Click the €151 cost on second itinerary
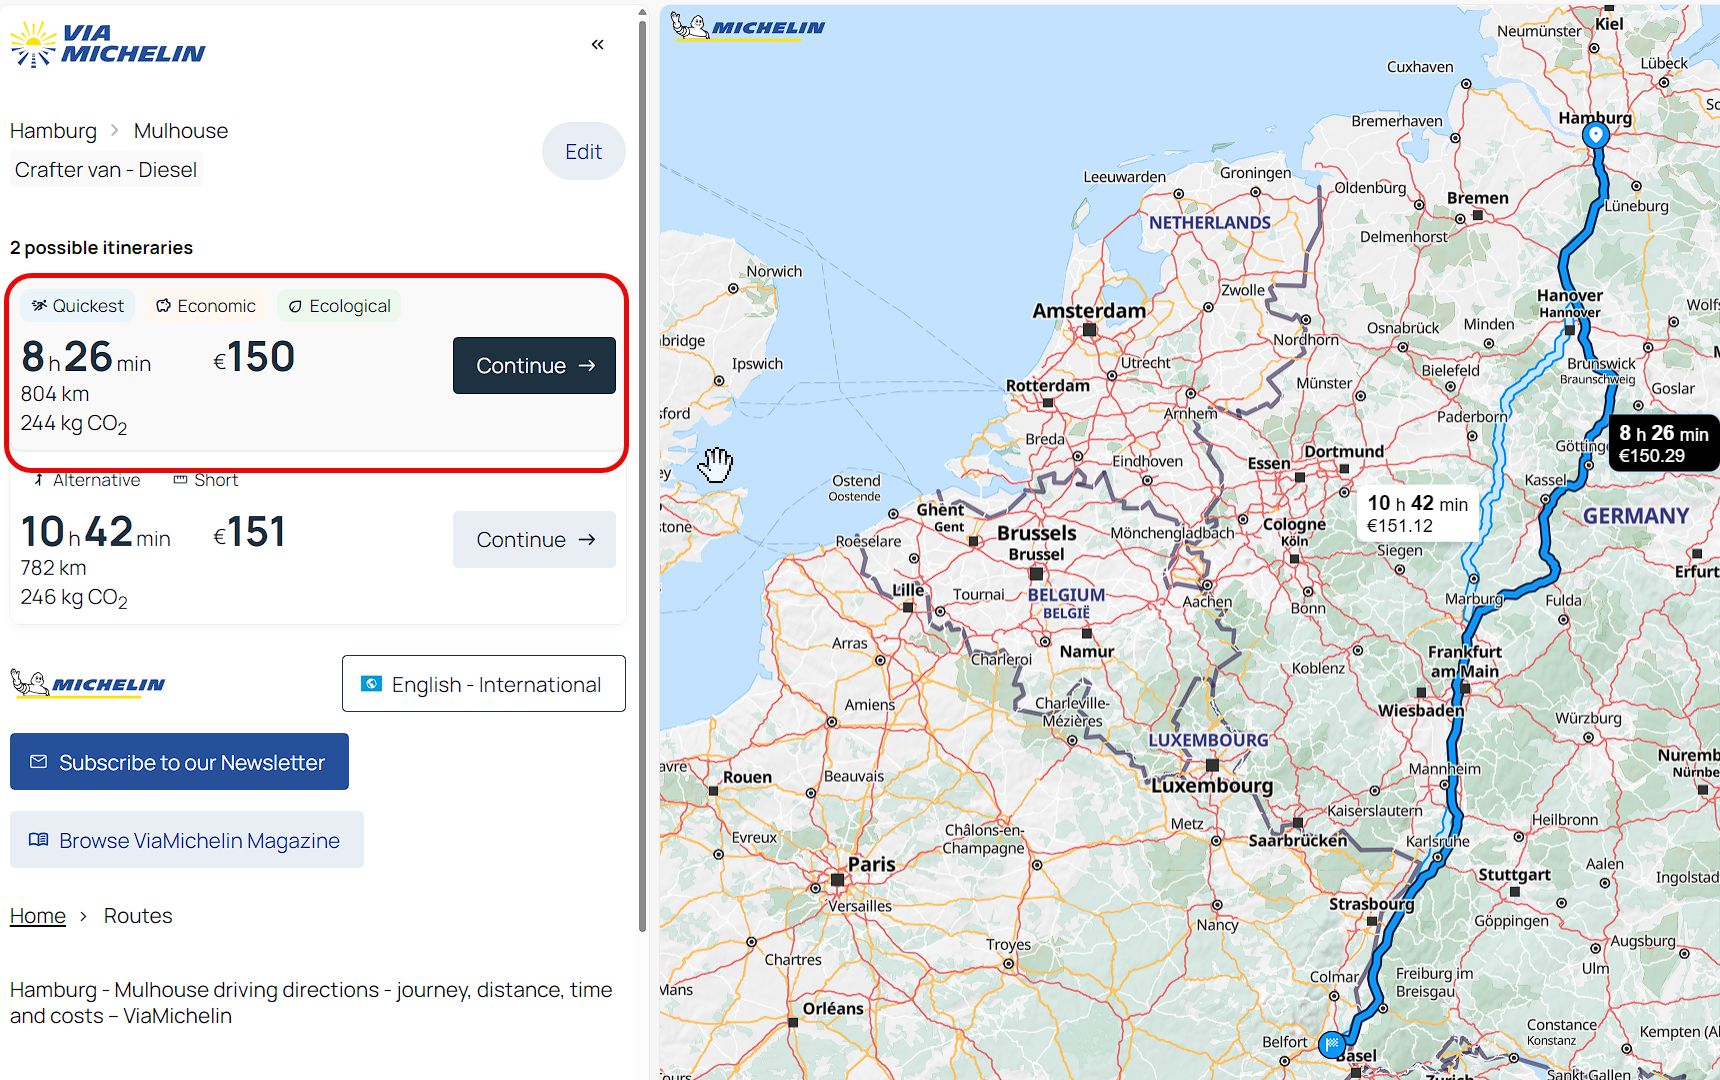Viewport: 1720px width, 1080px height. pos(250,532)
